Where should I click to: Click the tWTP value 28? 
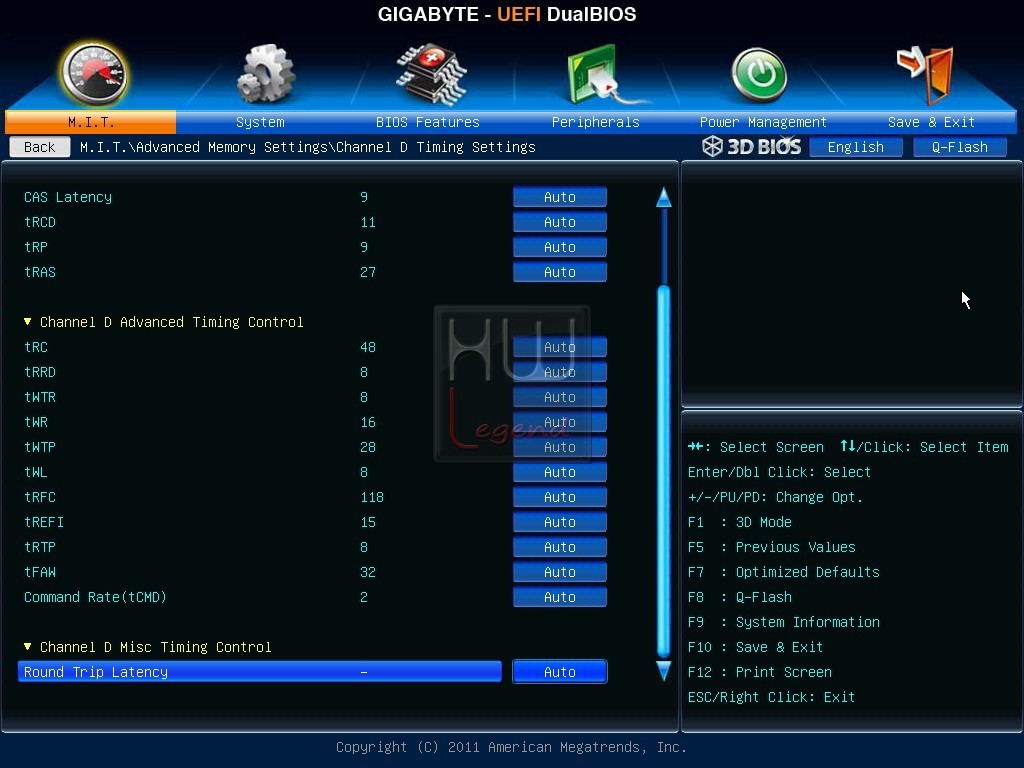[368, 447]
